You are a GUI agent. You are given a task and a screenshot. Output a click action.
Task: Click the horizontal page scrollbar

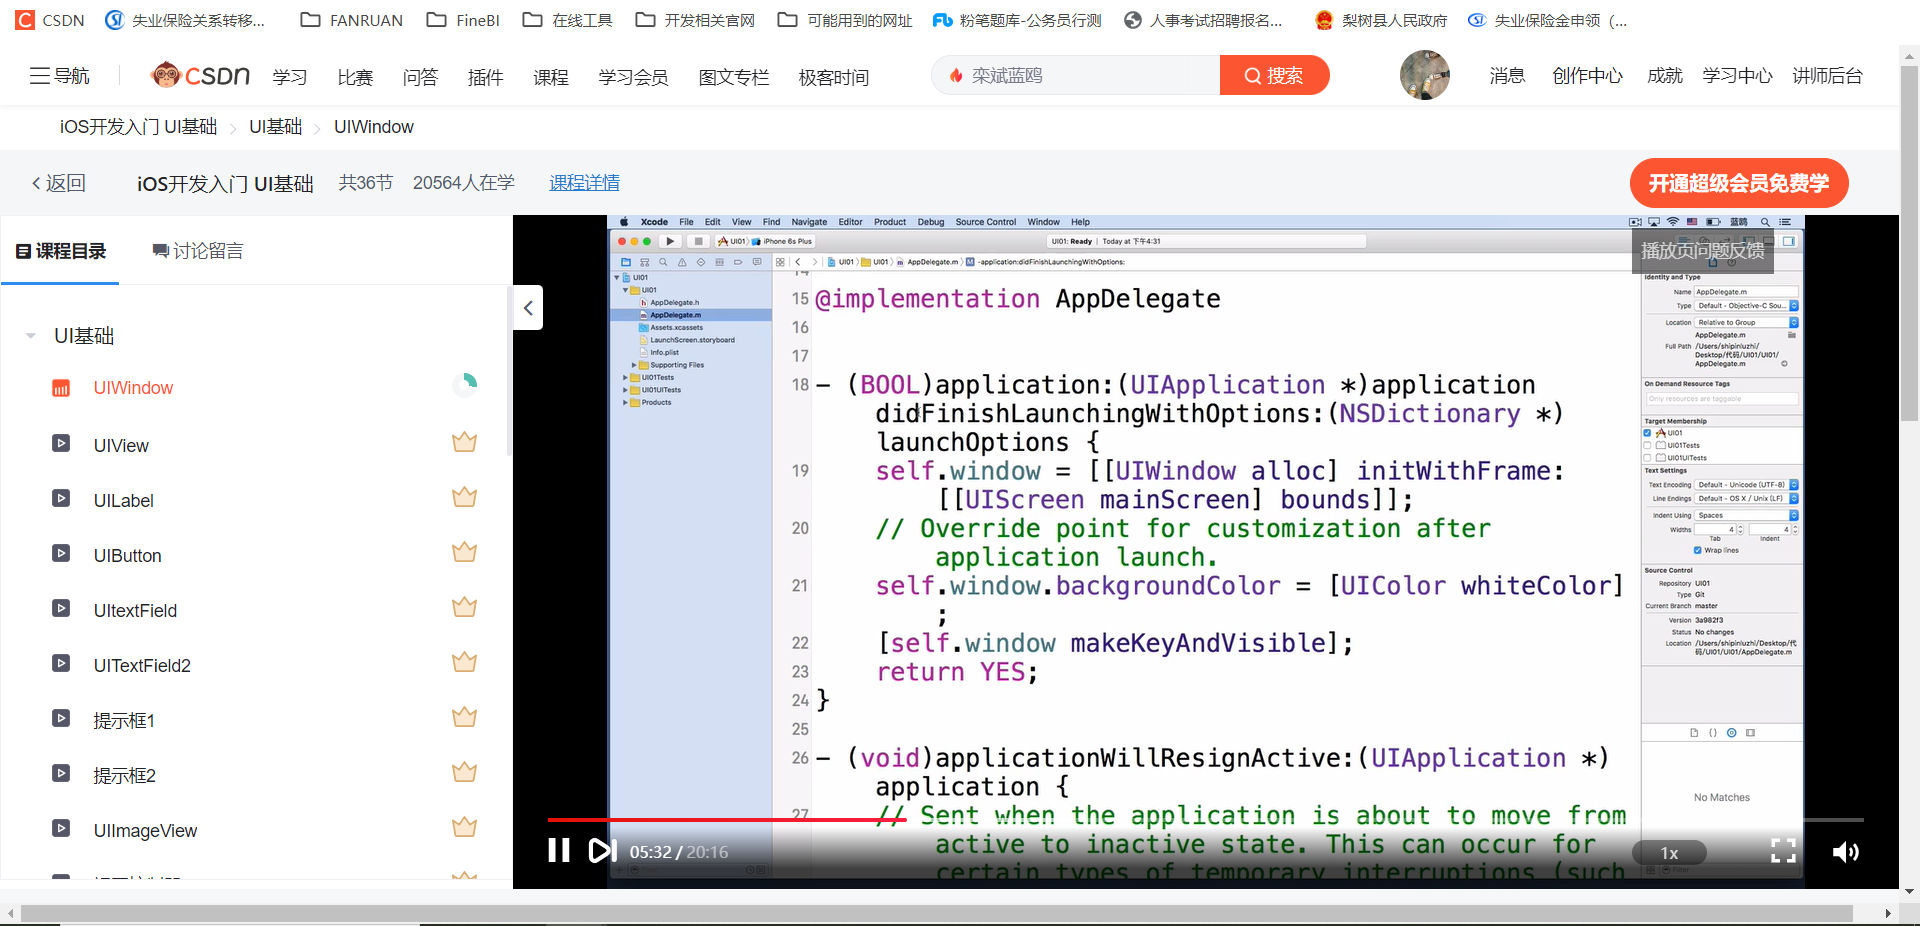[936, 913]
